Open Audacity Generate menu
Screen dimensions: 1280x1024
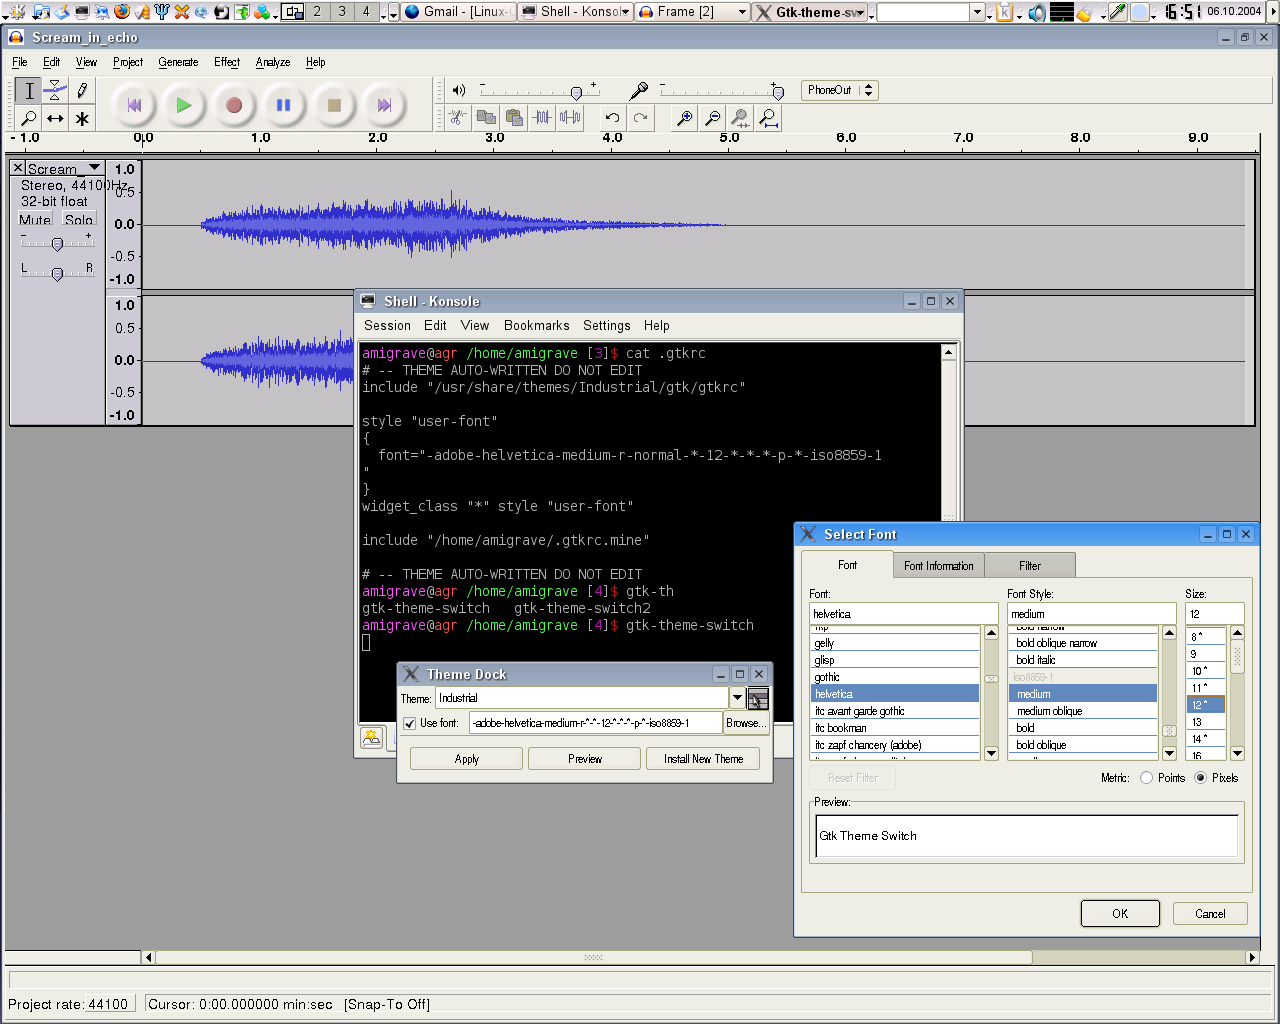point(178,62)
